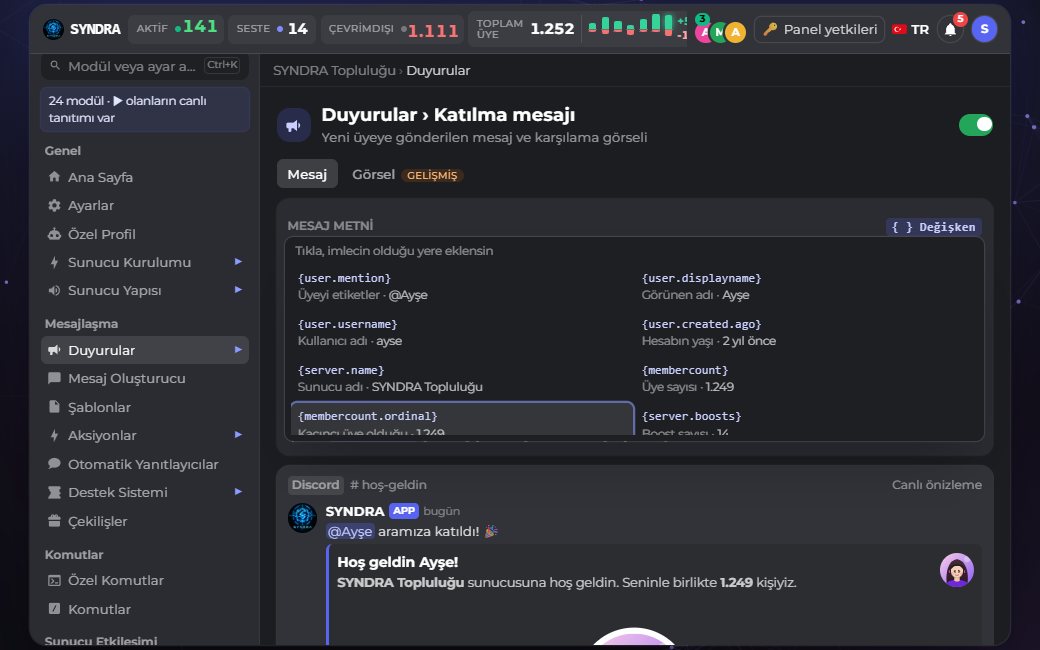Click the Mesaj Oluşturucu chat icon

point(54,378)
